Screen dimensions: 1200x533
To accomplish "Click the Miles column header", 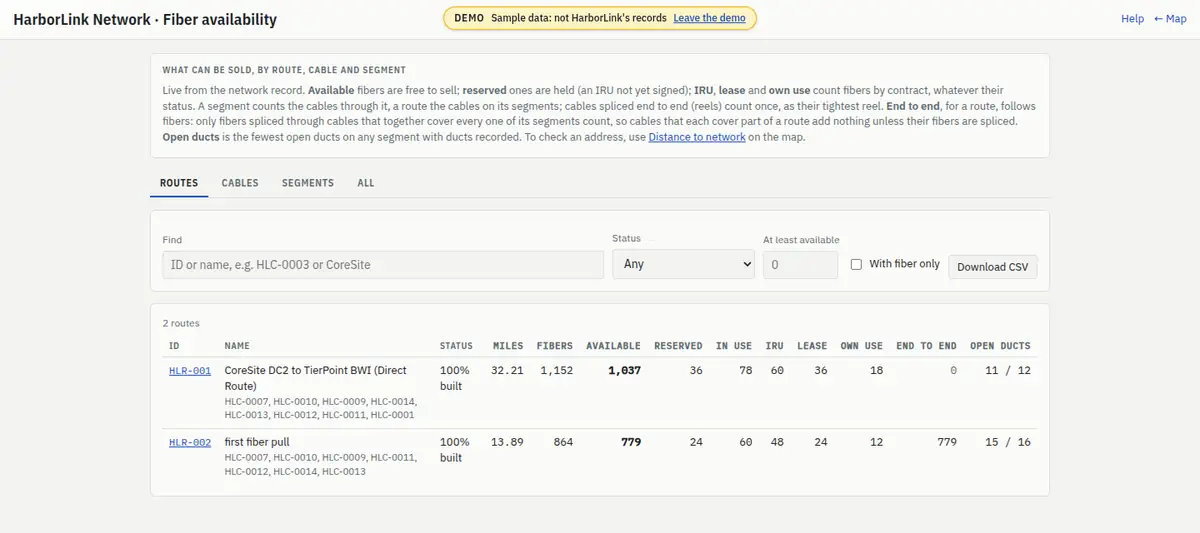I will (x=508, y=346).
